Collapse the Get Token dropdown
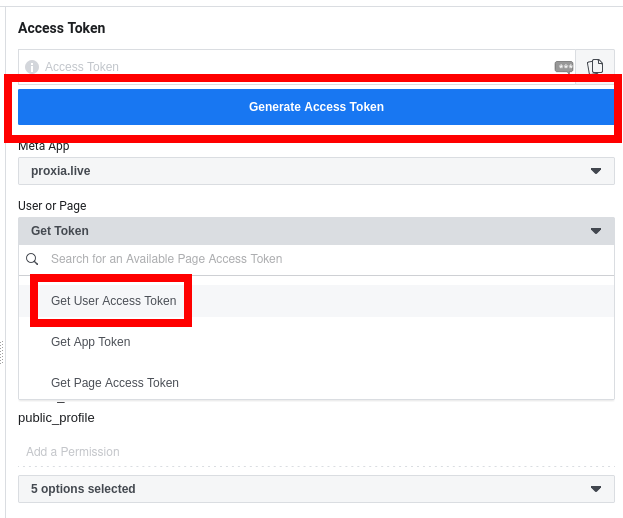 click(x=300, y=231)
